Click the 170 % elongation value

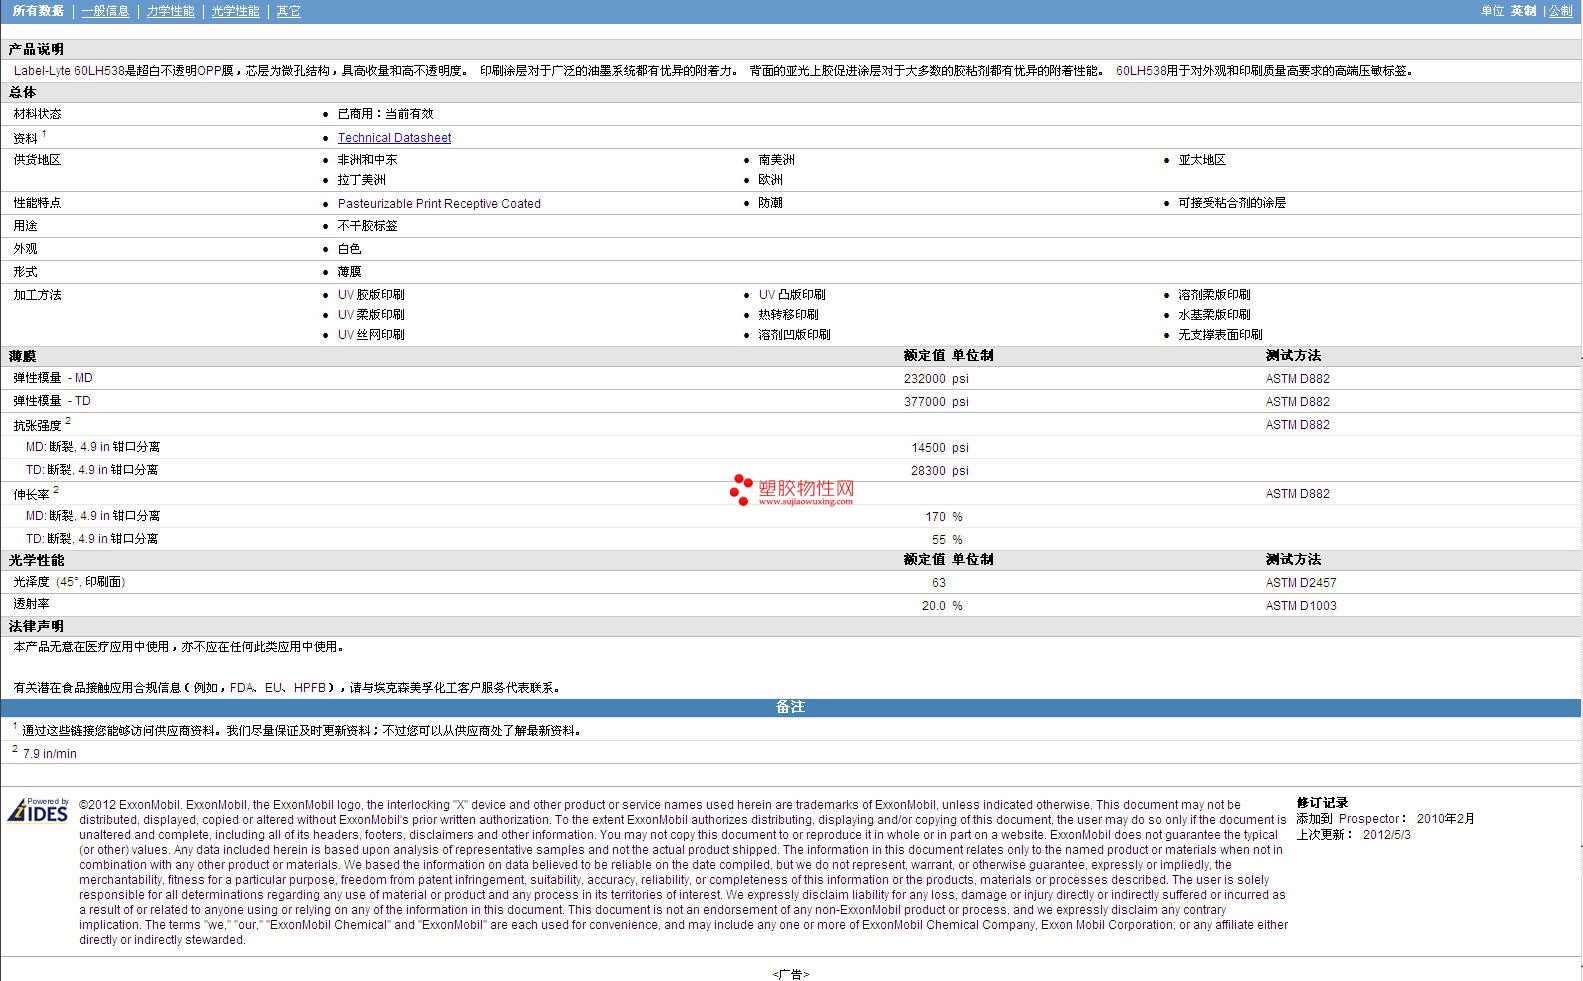click(944, 517)
